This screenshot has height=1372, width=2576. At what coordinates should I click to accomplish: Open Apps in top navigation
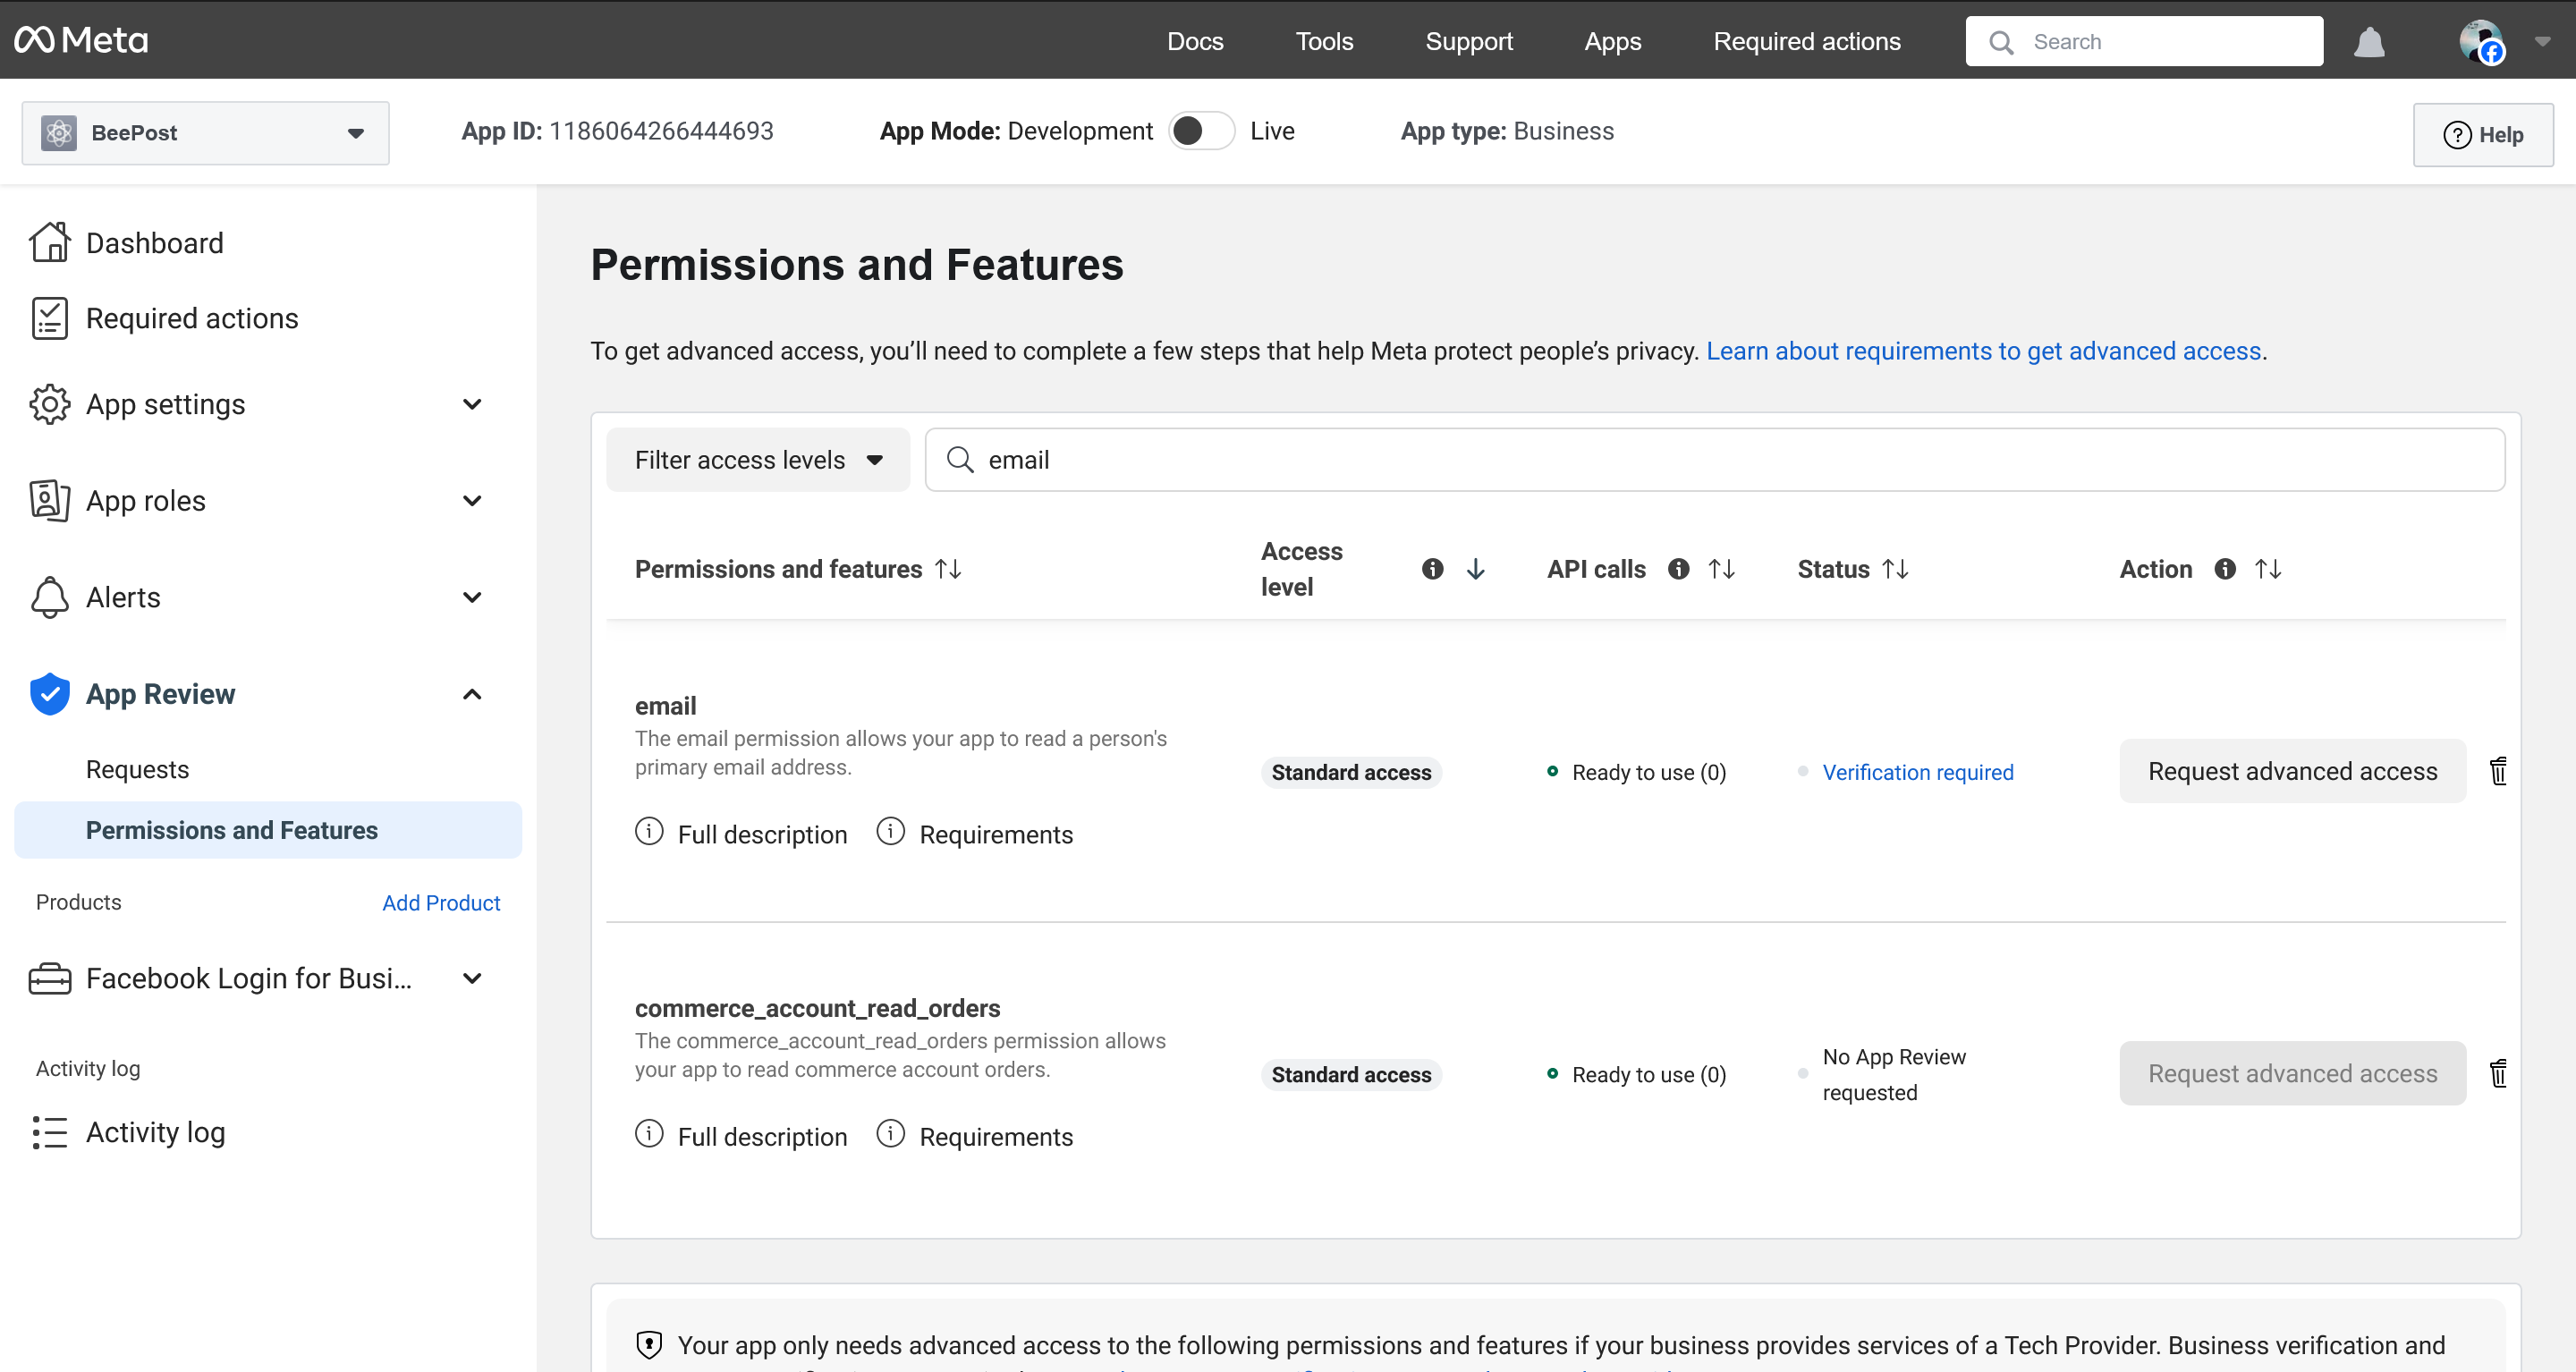pyautogui.click(x=1612, y=41)
